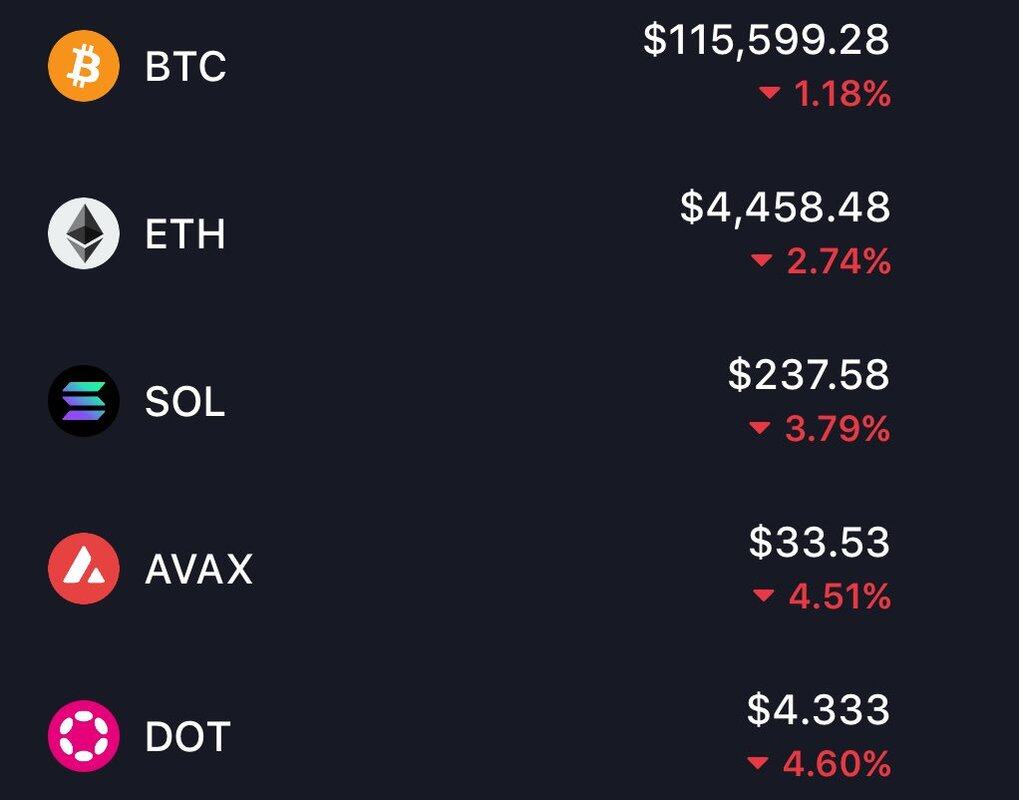Tap the Ethereum diamond logo icon
1019x800 pixels.
pyautogui.click(x=84, y=233)
